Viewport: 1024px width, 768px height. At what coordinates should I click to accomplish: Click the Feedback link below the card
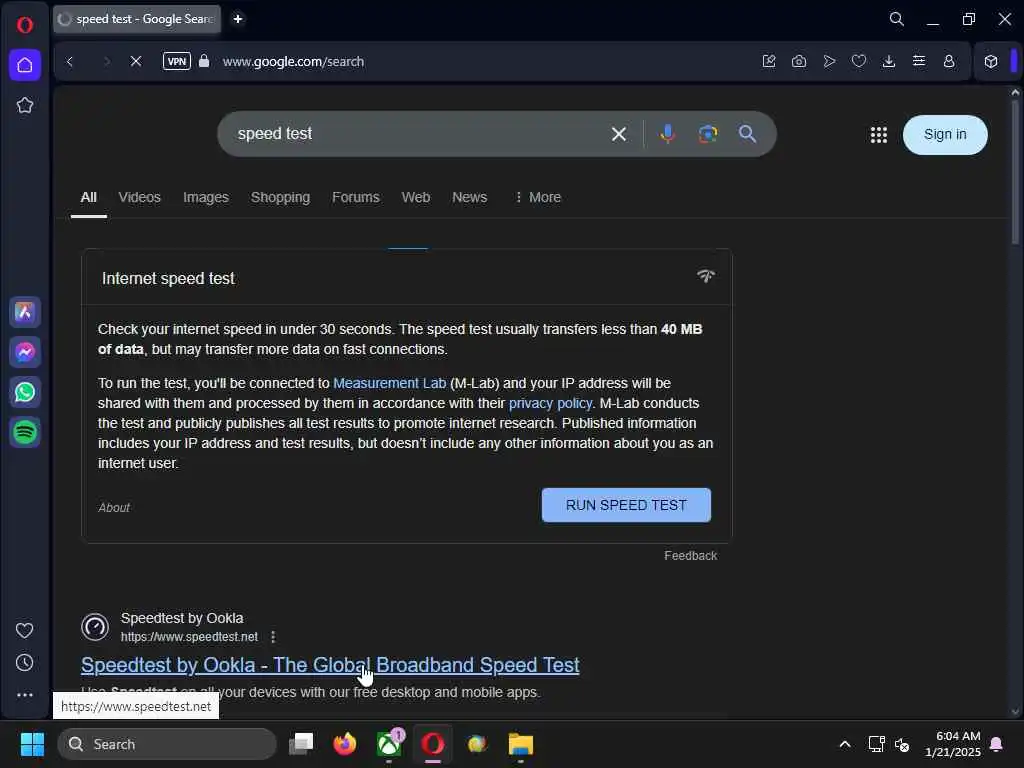pyautogui.click(x=690, y=556)
